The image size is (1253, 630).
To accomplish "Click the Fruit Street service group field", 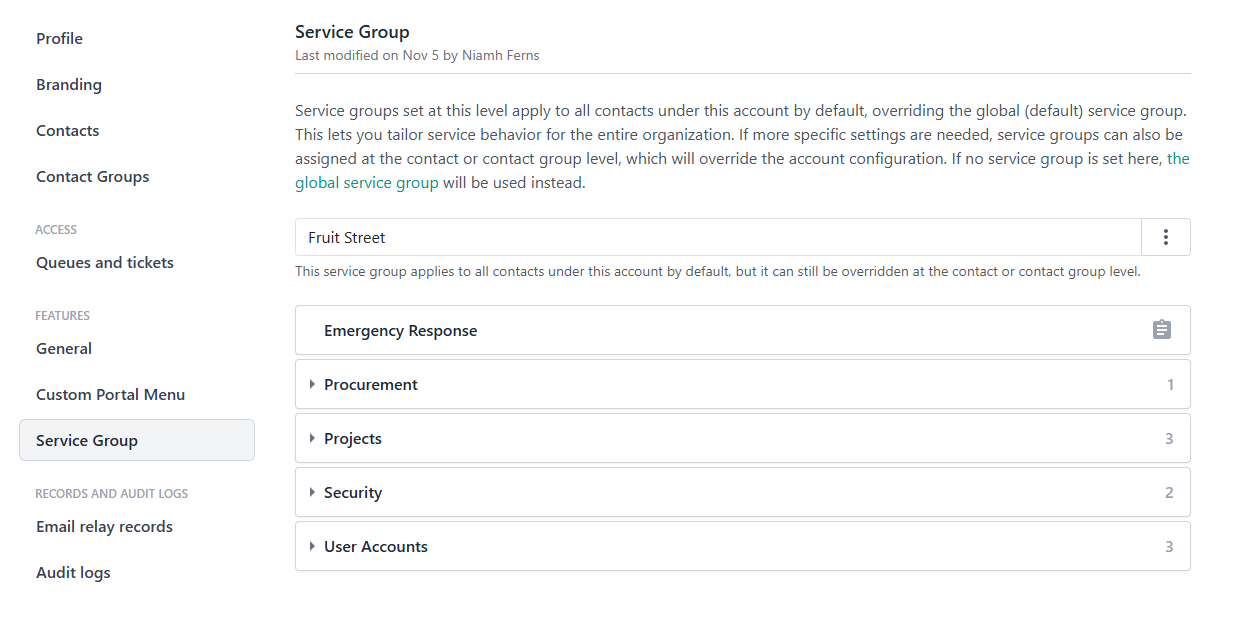I will [x=717, y=237].
